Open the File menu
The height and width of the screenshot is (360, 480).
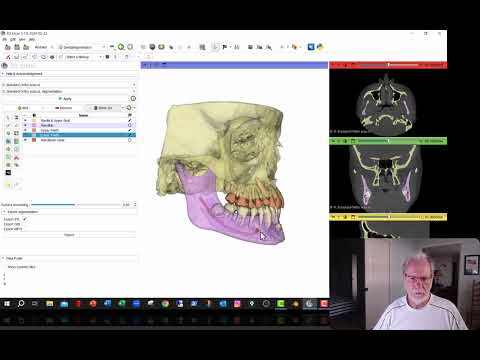pos(5,39)
